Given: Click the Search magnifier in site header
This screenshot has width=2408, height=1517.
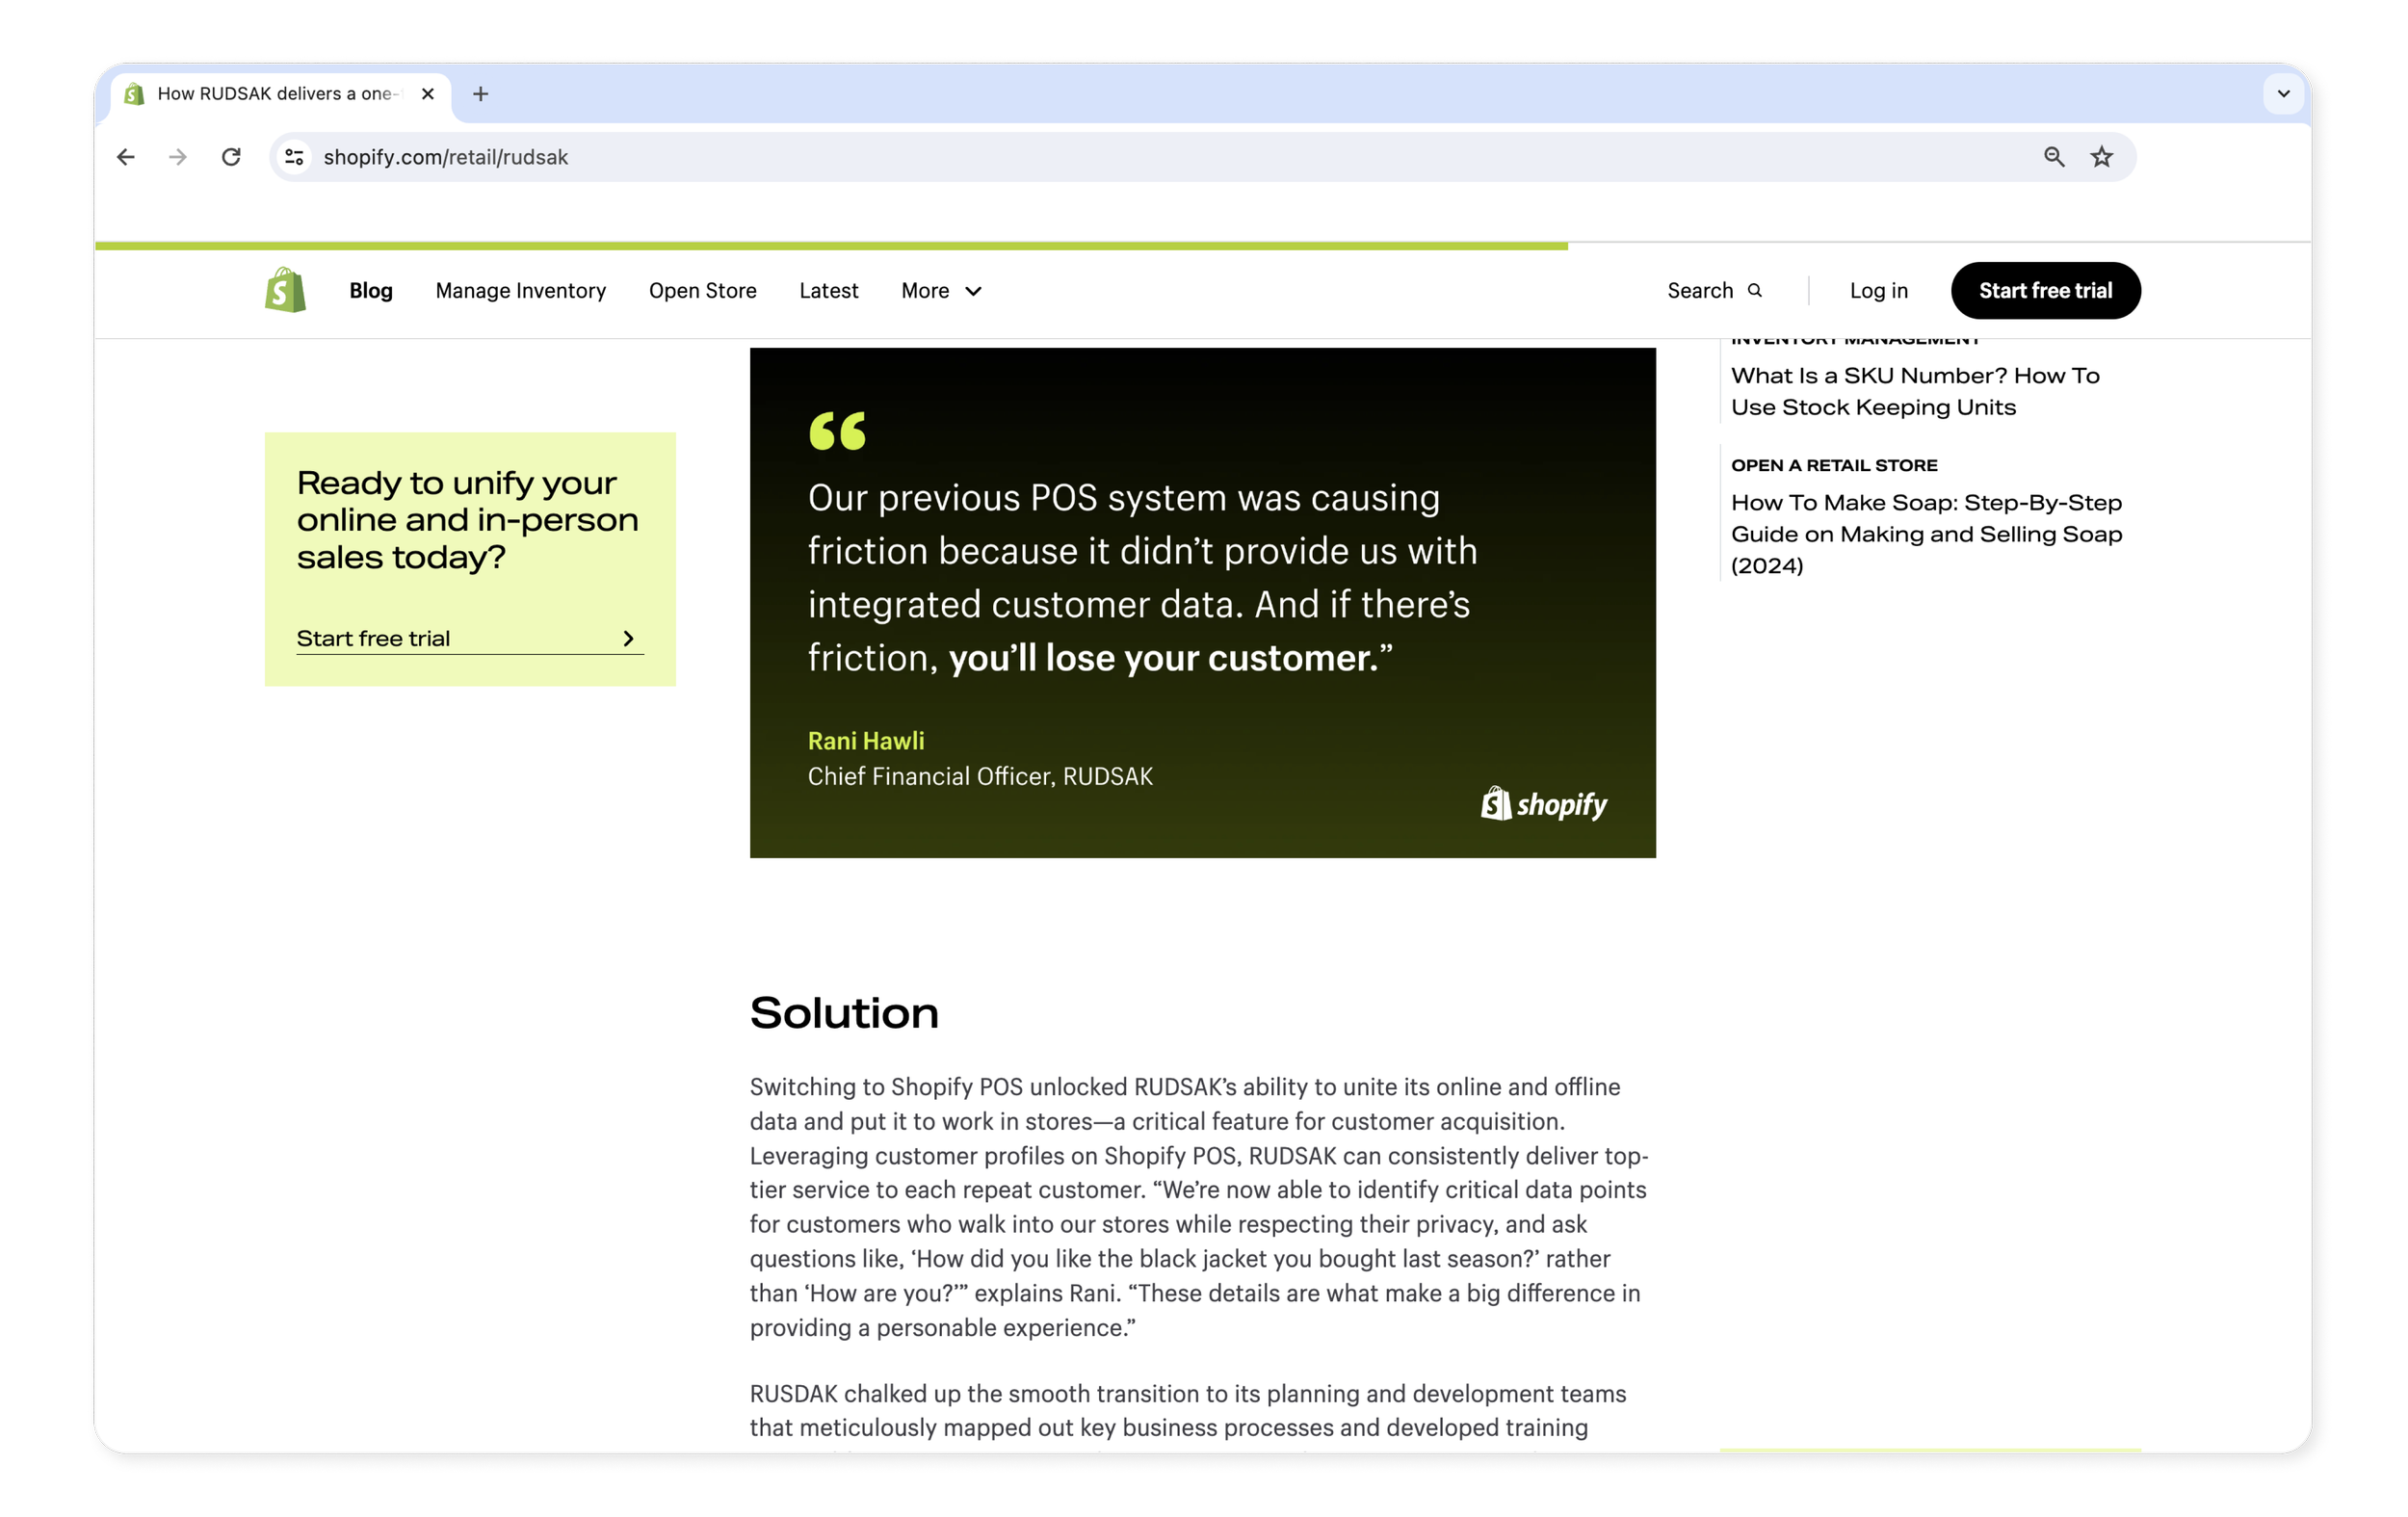Looking at the screenshot, I should tap(1754, 291).
